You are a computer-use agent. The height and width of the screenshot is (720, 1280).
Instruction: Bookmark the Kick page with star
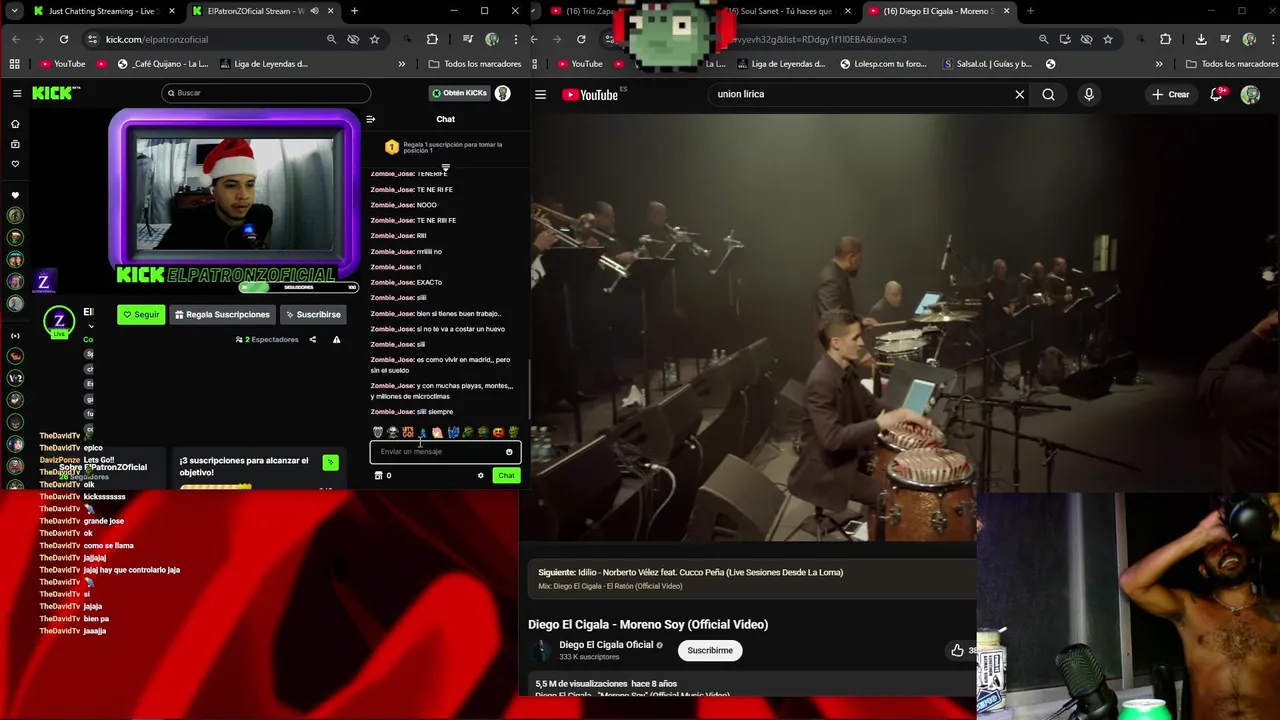point(374,39)
